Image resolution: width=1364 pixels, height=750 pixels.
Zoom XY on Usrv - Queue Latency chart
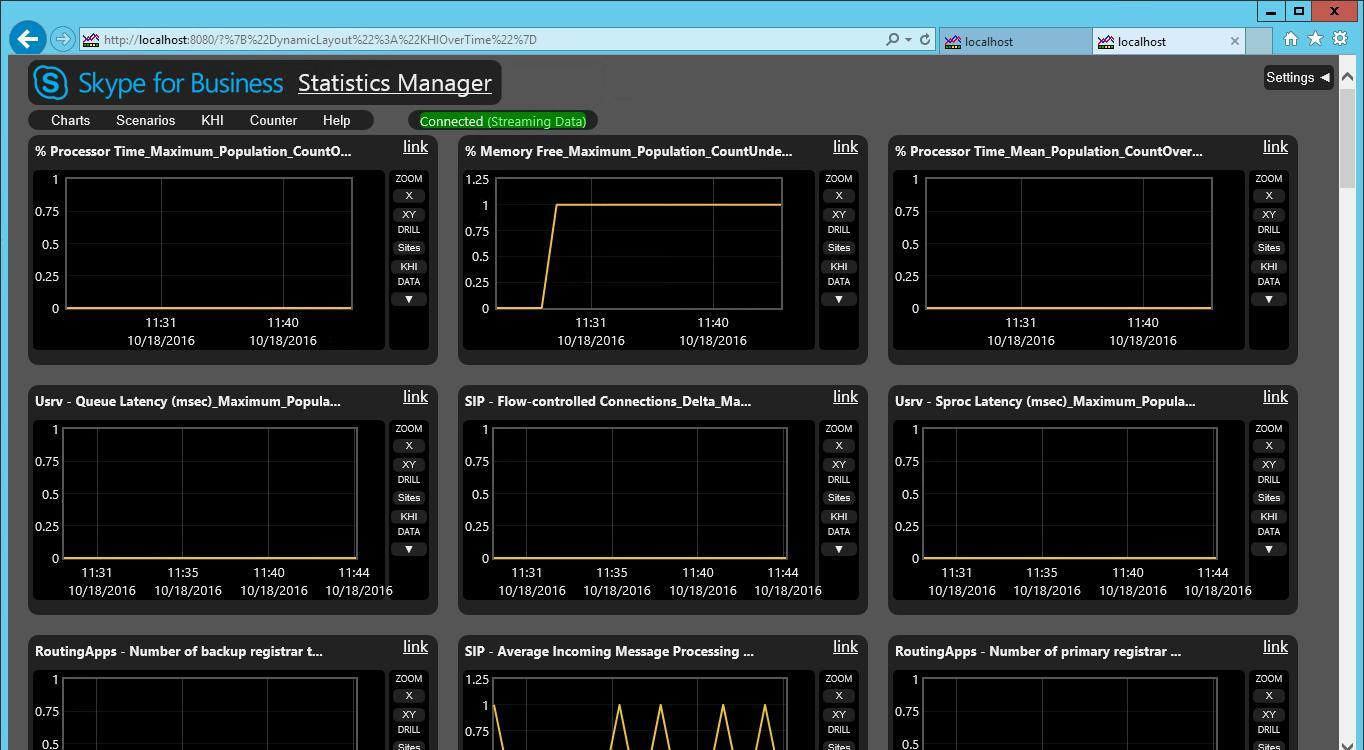click(408, 465)
